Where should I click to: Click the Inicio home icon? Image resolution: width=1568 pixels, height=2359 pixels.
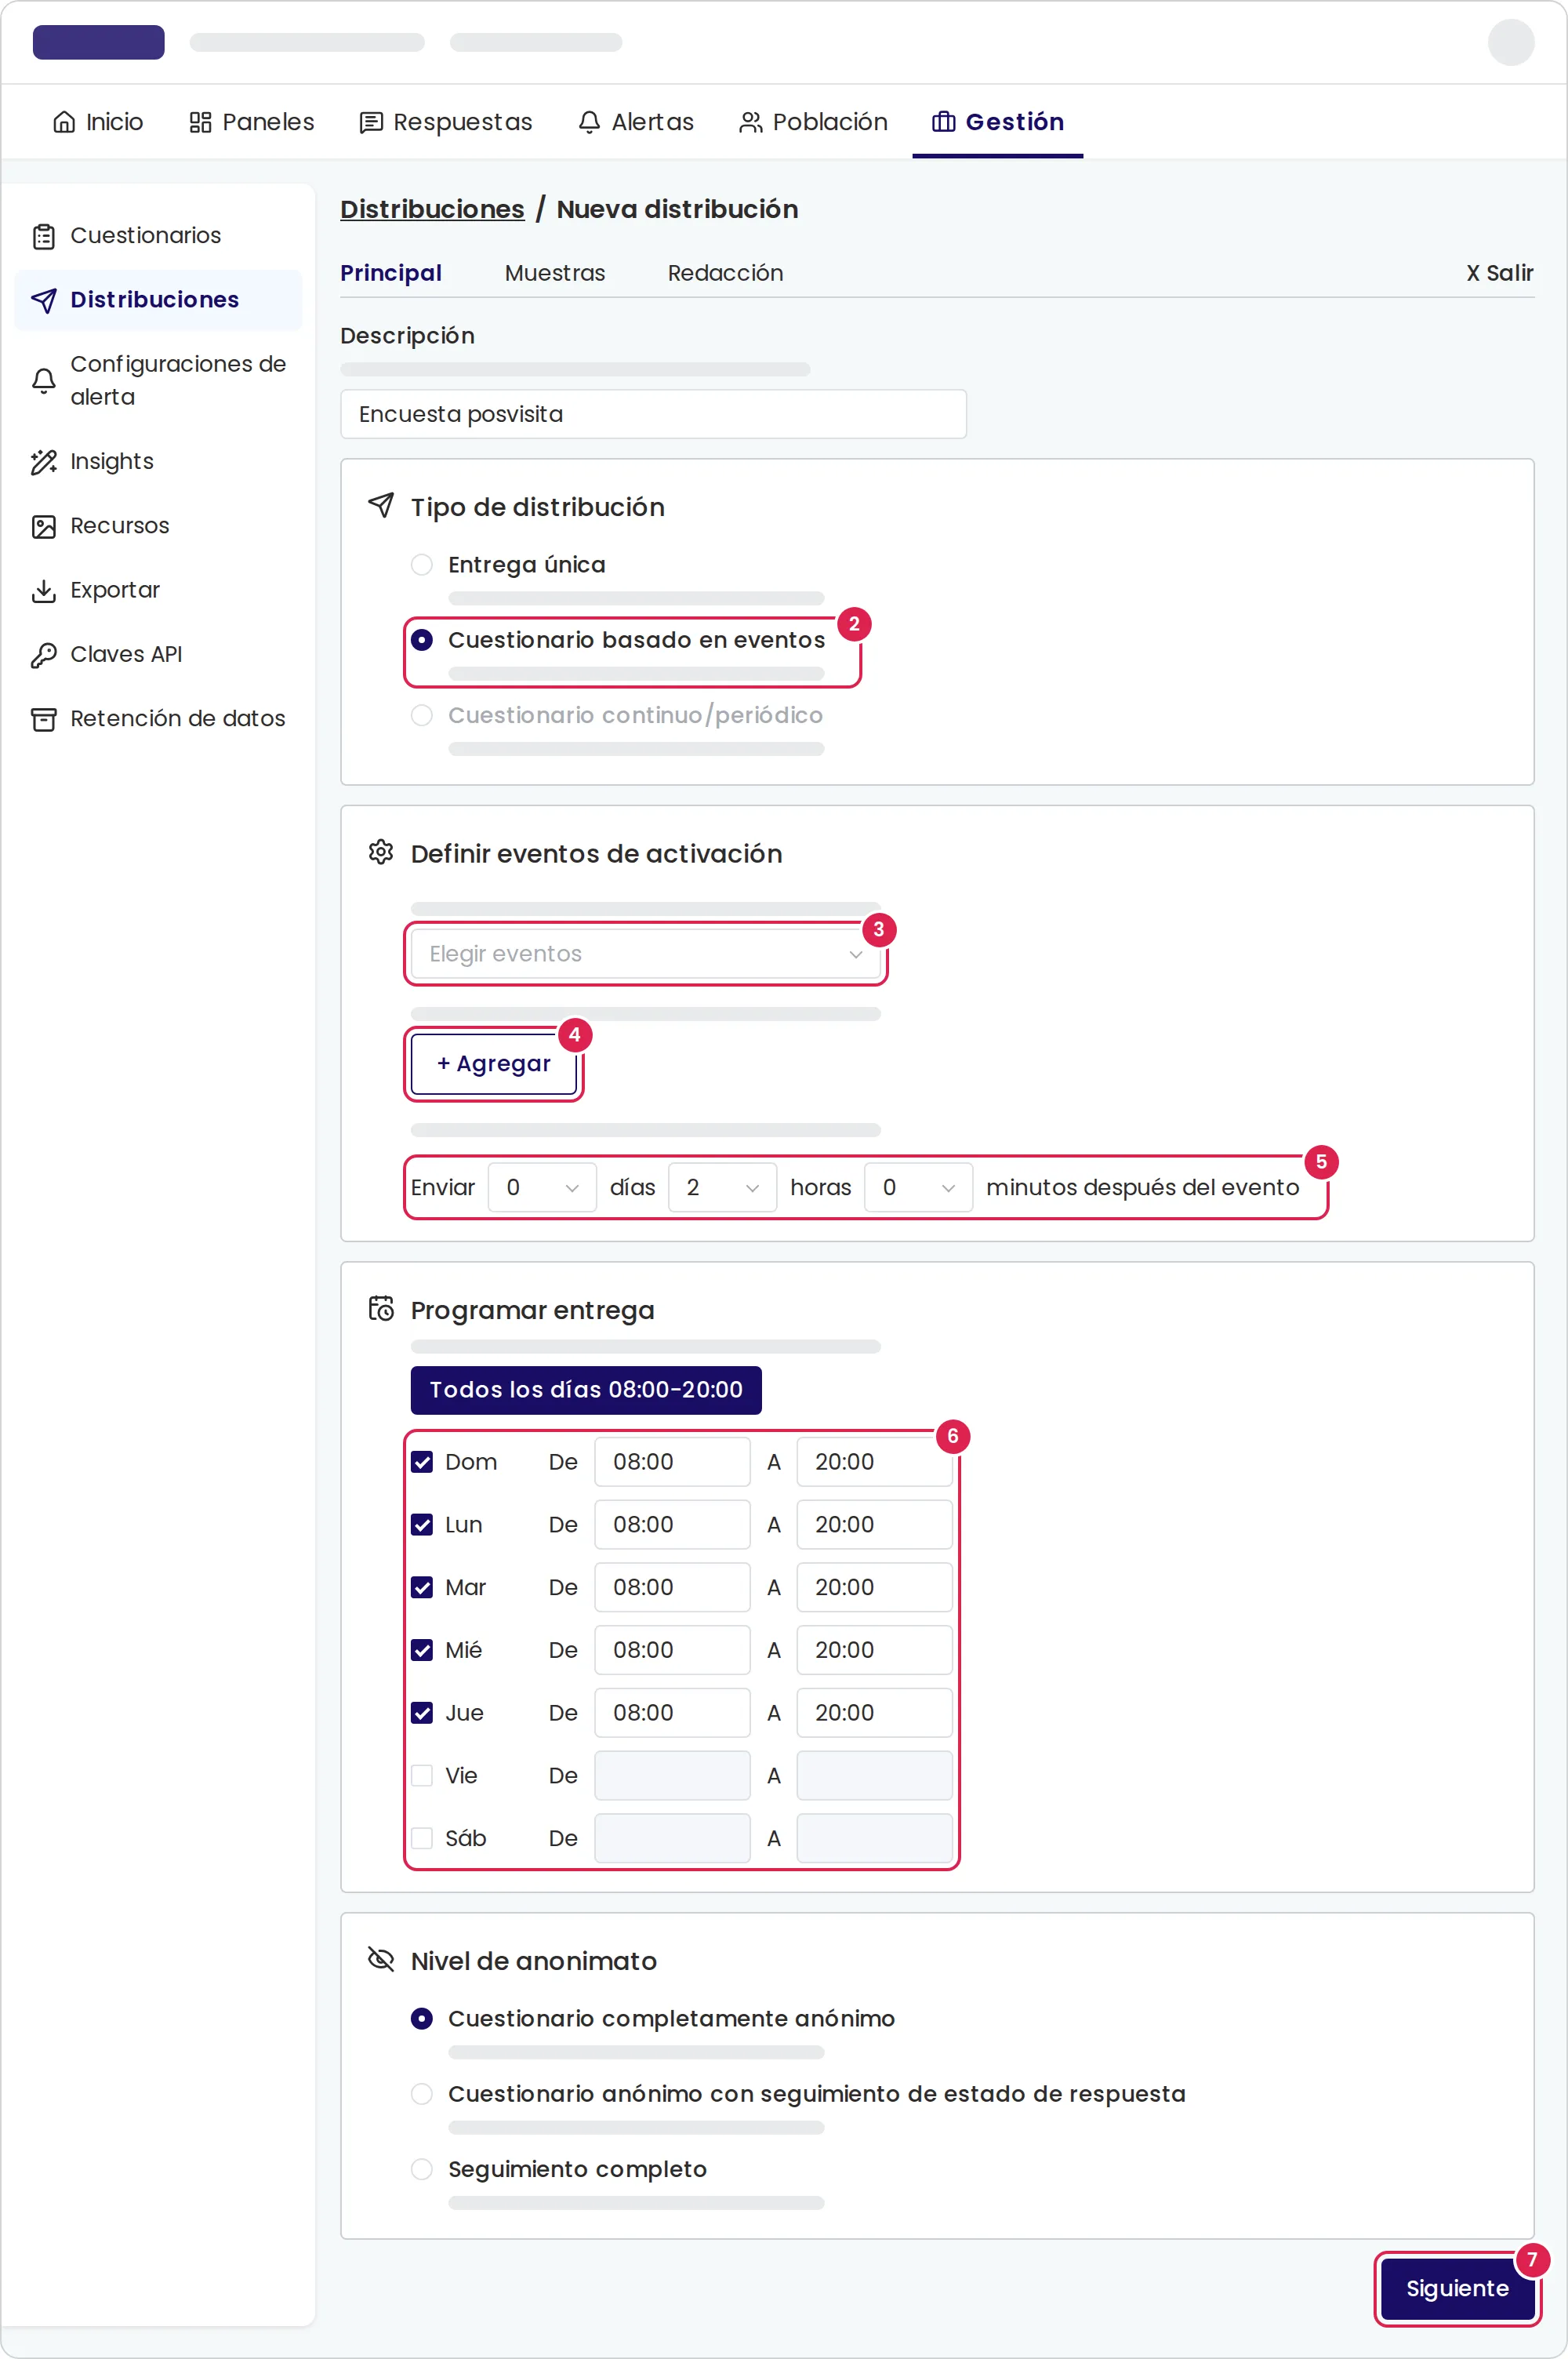64,122
